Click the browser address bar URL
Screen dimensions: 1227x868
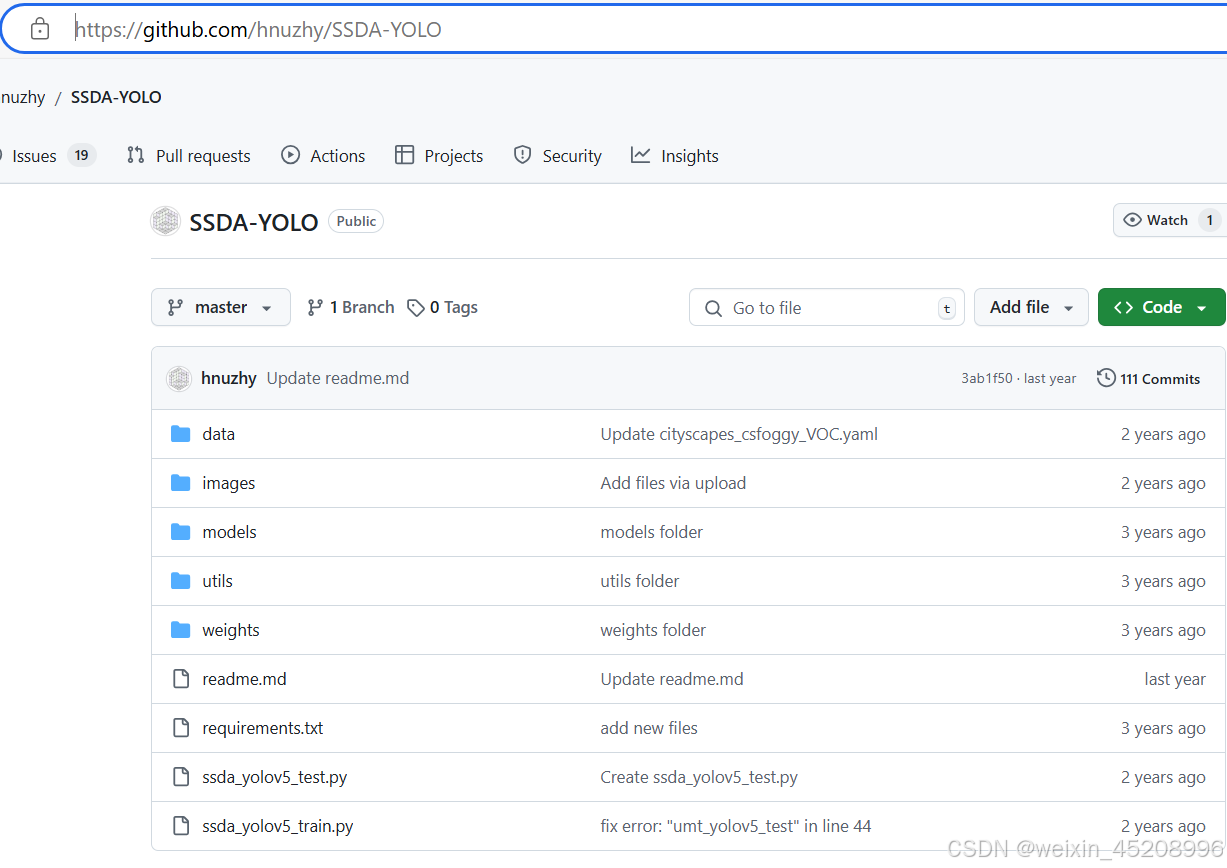pyautogui.click(x=258, y=29)
